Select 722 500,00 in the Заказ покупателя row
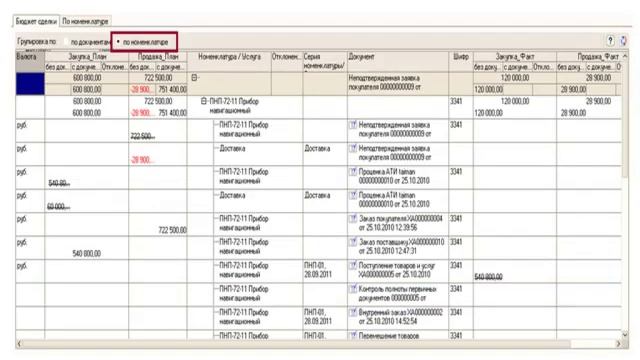This screenshot has height=360, width=640. 172,230
